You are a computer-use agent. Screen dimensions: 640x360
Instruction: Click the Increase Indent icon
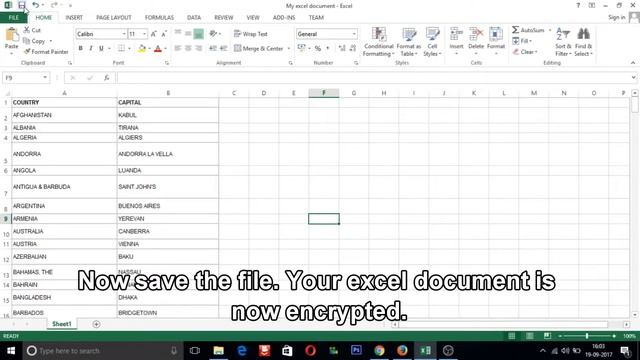[x=223, y=48]
